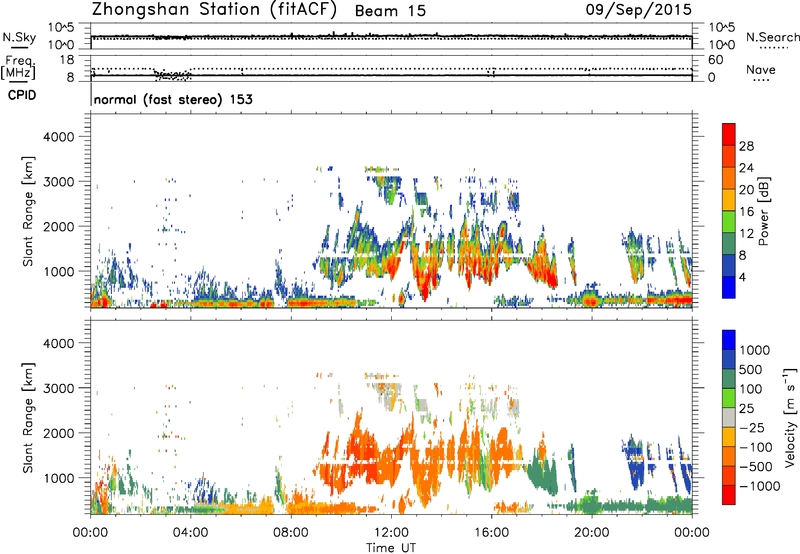The width and height of the screenshot is (800, 554).
Task: Click the -1000 tick on velocity colorbar
Action: coord(760,486)
